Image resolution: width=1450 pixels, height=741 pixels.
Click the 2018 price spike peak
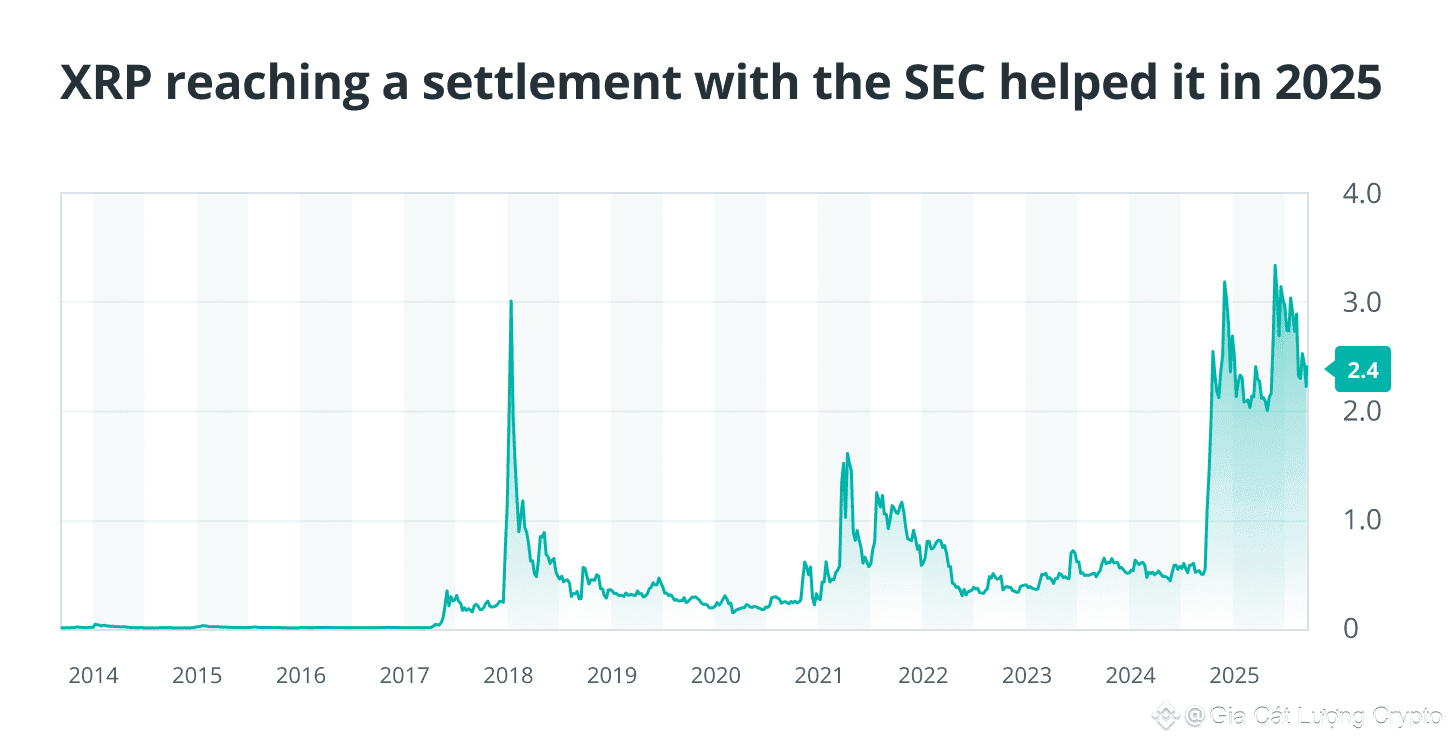(511, 301)
